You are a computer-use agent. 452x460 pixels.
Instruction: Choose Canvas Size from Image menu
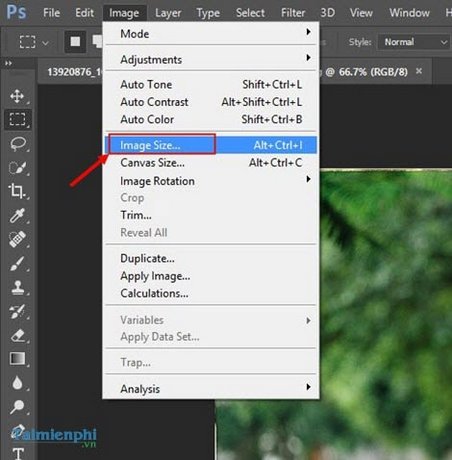point(211,163)
